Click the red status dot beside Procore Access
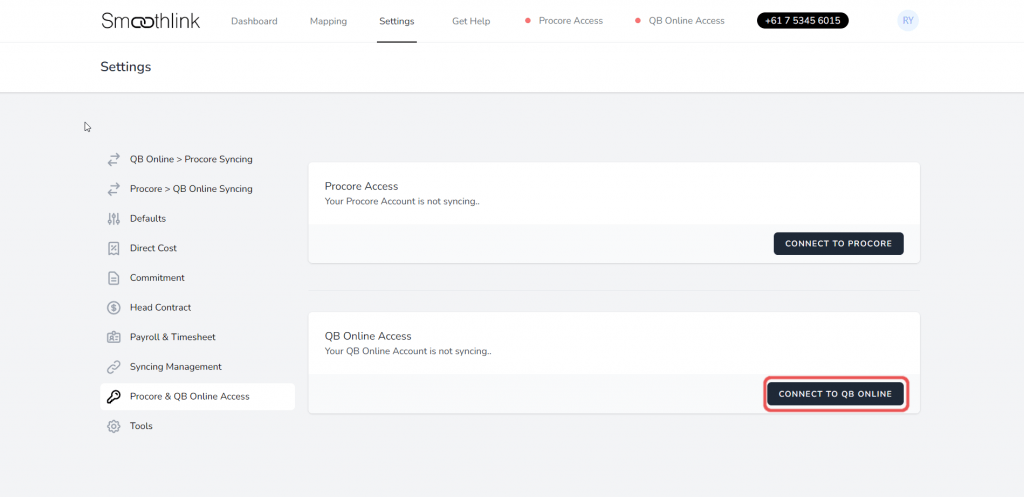The height and width of the screenshot is (497, 1024). 528,21
